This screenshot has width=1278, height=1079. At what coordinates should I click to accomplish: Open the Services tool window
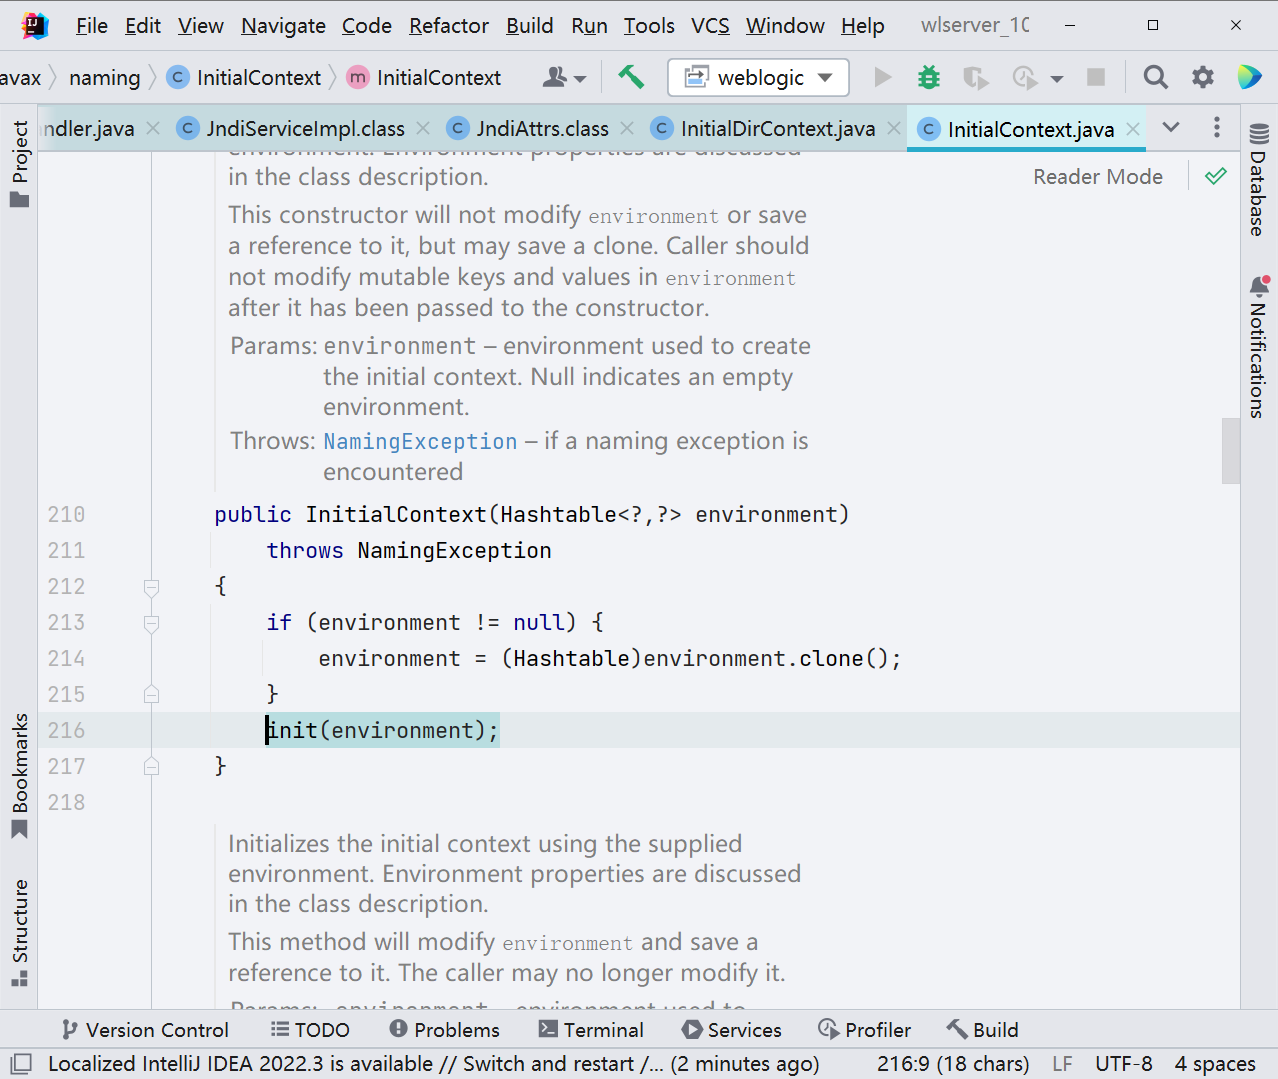731,1029
